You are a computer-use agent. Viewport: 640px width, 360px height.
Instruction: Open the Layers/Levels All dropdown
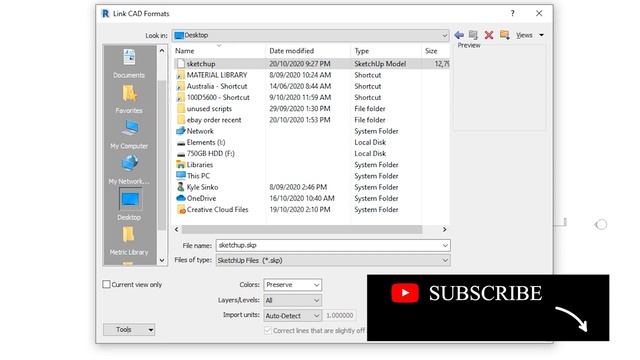[x=292, y=300]
